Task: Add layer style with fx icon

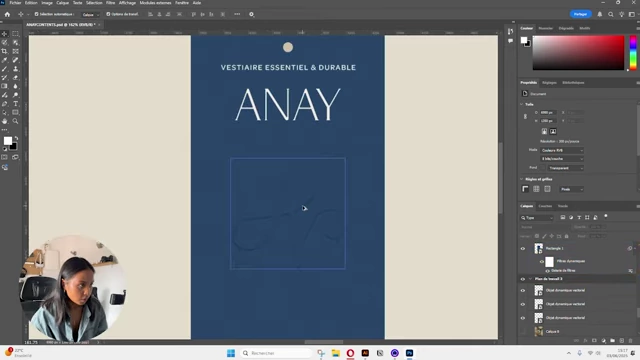Action: pos(585,340)
